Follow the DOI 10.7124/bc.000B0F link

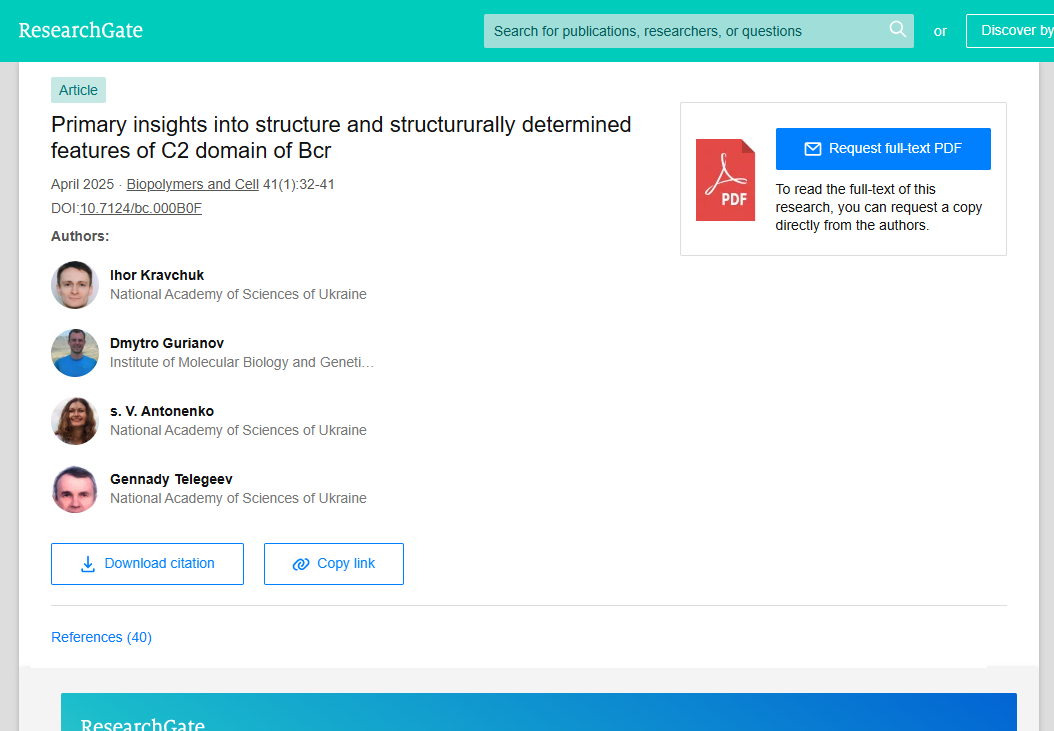pyautogui.click(x=141, y=208)
